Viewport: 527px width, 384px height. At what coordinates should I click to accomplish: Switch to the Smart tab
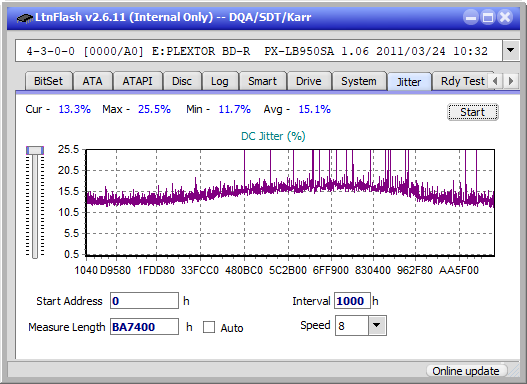click(262, 81)
